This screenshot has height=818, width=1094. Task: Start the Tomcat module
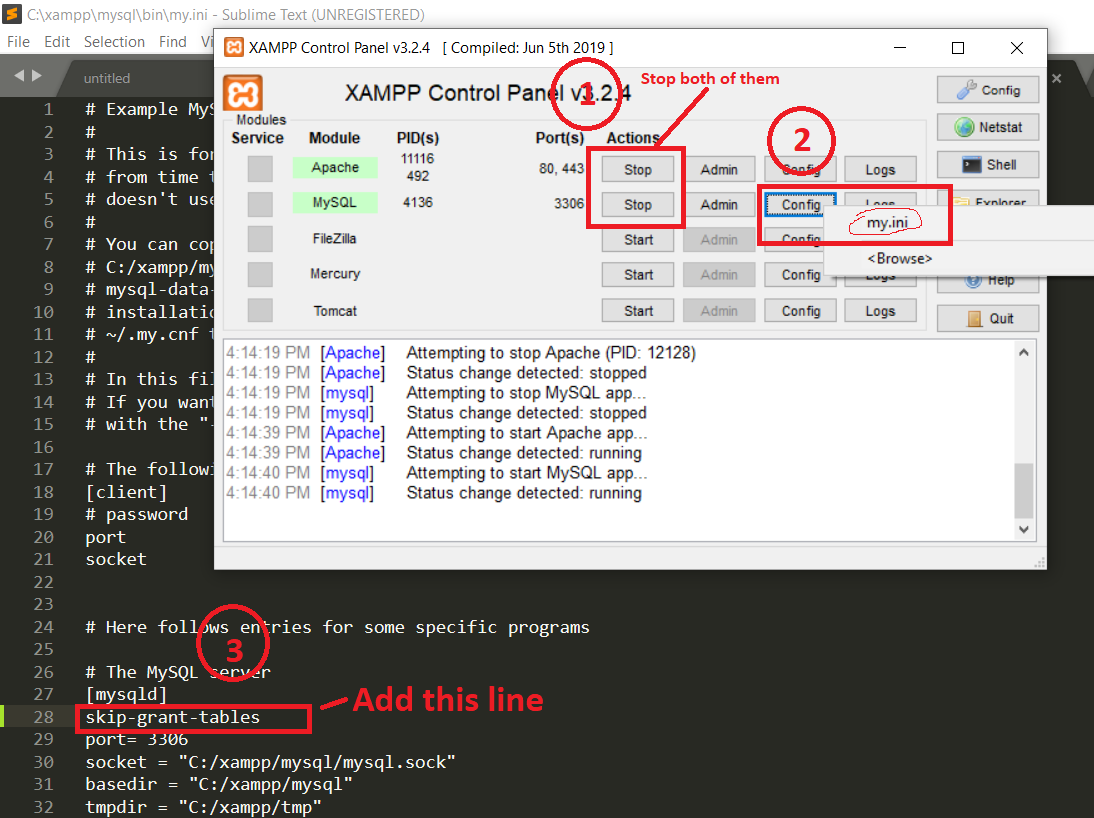(638, 311)
